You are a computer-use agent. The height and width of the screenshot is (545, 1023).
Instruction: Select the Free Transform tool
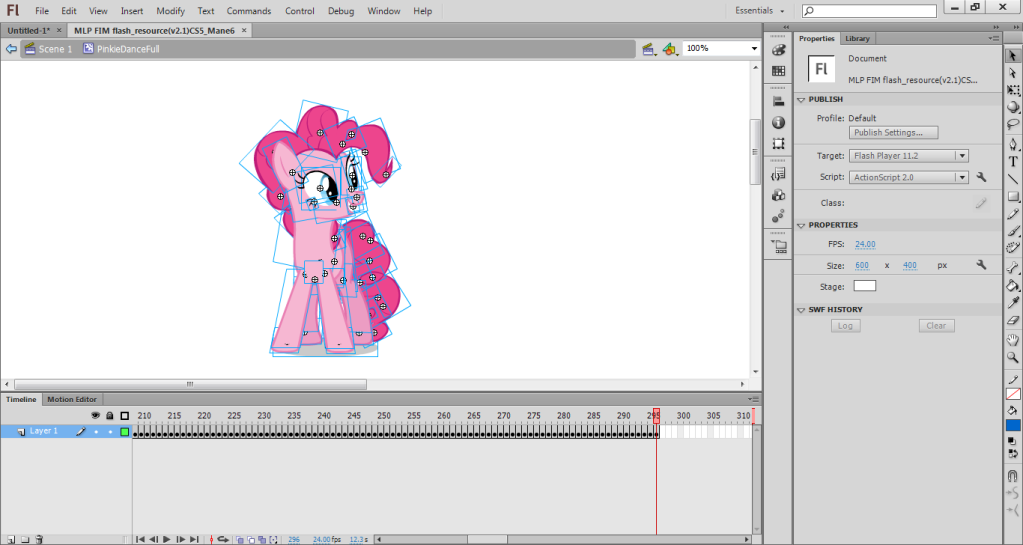(1013, 91)
